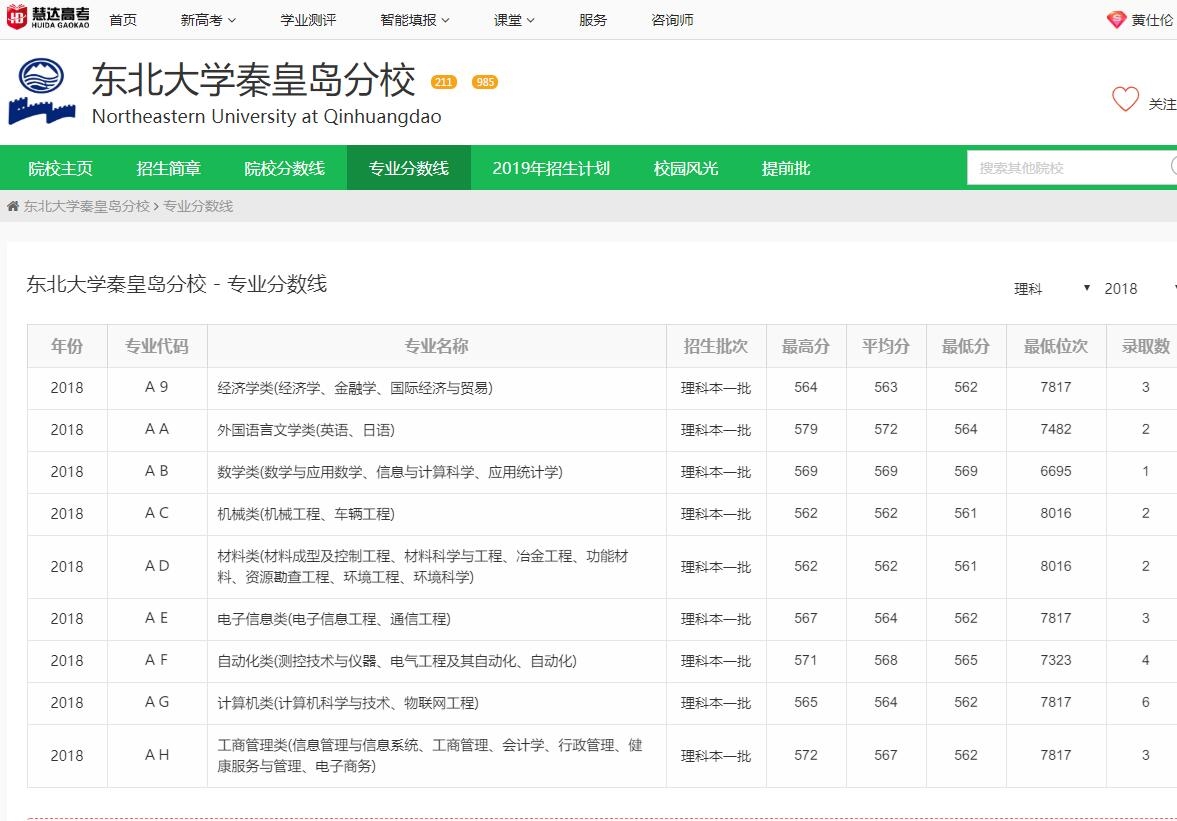Image resolution: width=1177 pixels, height=821 pixels.
Task: Click lowest rank value 7482
Action: tap(1055, 429)
